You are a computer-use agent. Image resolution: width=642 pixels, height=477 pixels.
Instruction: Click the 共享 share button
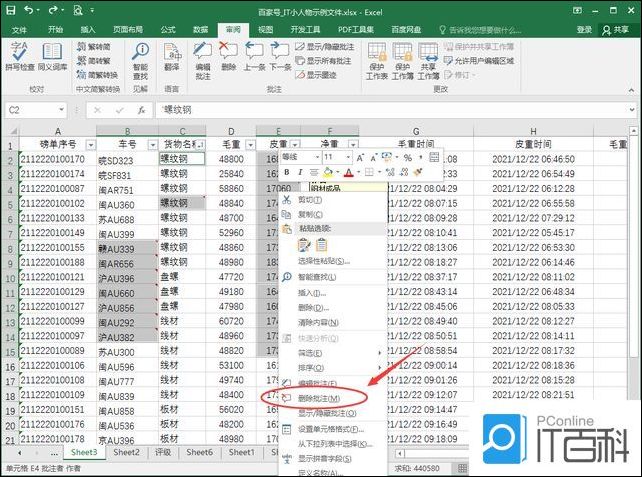[x=616, y=29]
